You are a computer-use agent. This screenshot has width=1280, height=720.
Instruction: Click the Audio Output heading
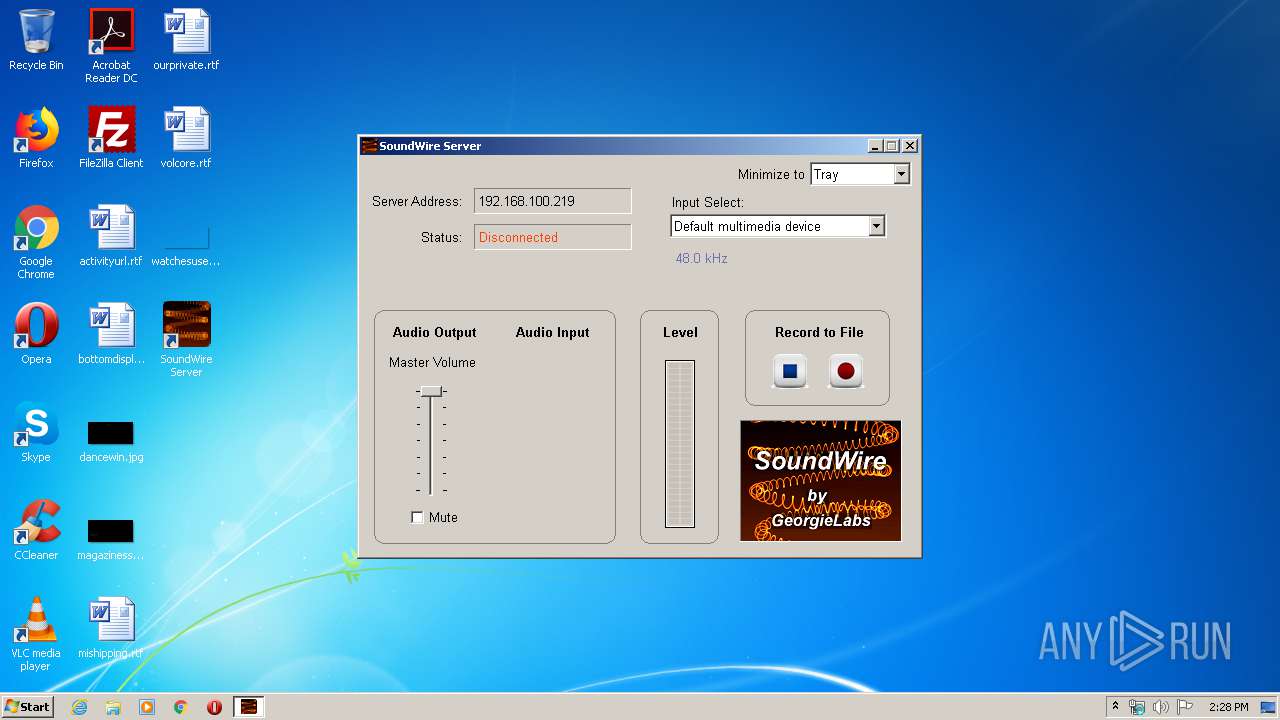click(434, 332)
